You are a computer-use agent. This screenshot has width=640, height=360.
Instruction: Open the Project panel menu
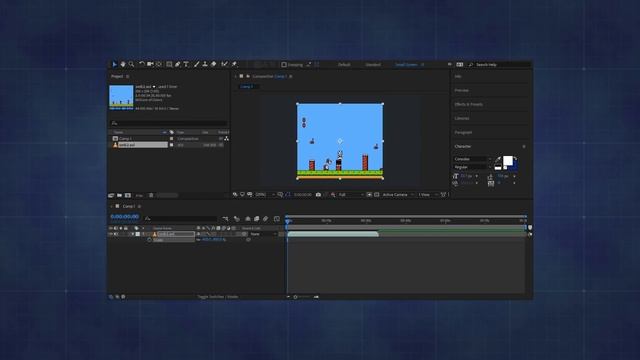[x=128, y=76]
